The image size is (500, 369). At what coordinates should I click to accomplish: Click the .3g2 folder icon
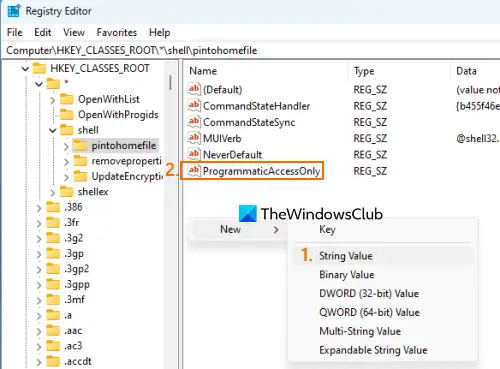(53, 238)
